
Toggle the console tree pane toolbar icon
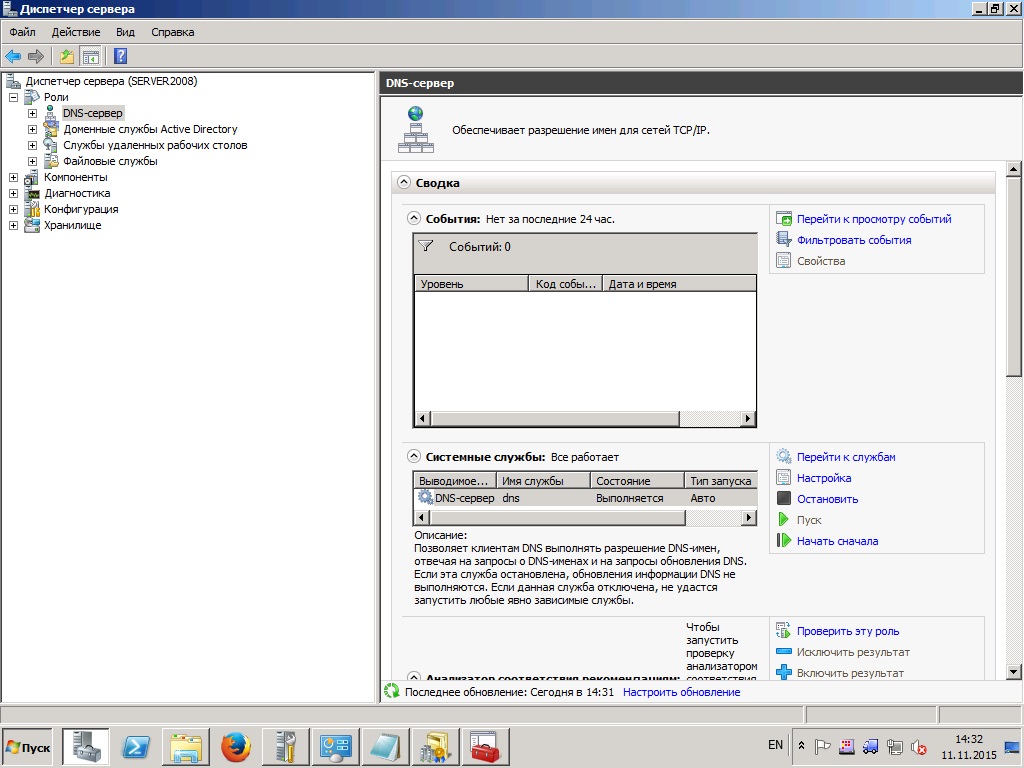(91, 56)
